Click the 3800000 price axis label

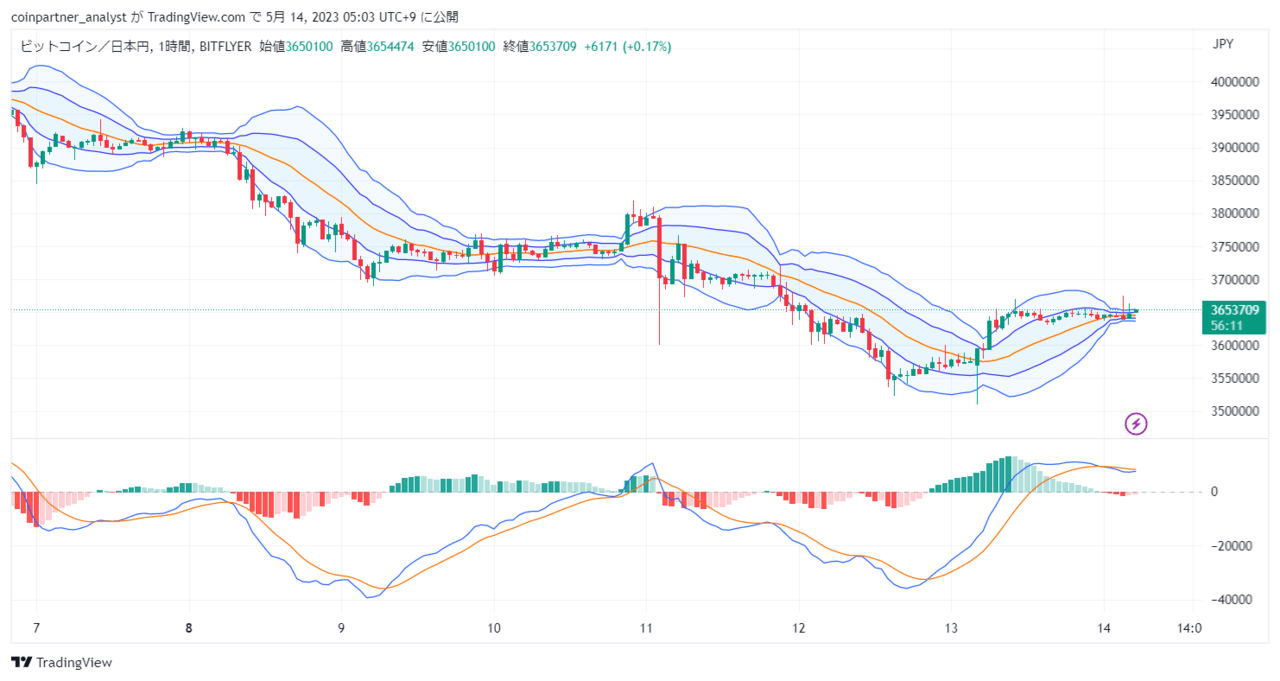tap(1235, 214)
